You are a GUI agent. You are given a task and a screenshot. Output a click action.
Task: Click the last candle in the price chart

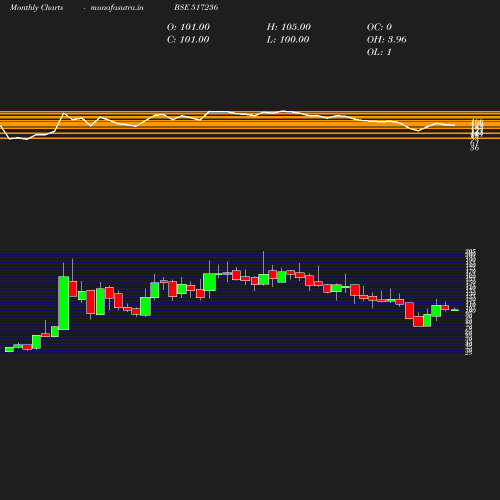tap(455, 310)
